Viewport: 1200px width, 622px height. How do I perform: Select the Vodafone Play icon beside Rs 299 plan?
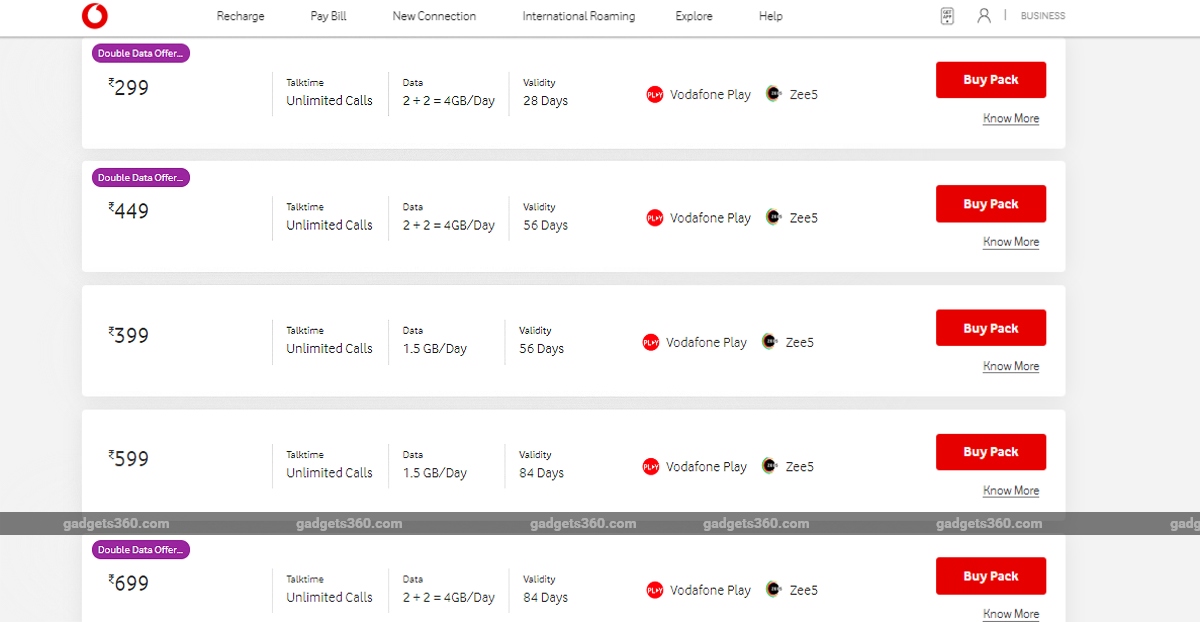coord(654,94)
